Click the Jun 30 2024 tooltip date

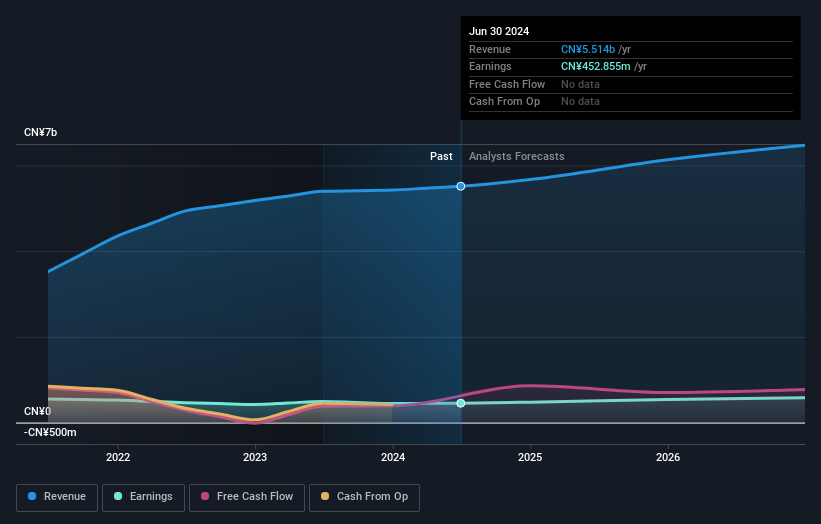pos(499,31)
